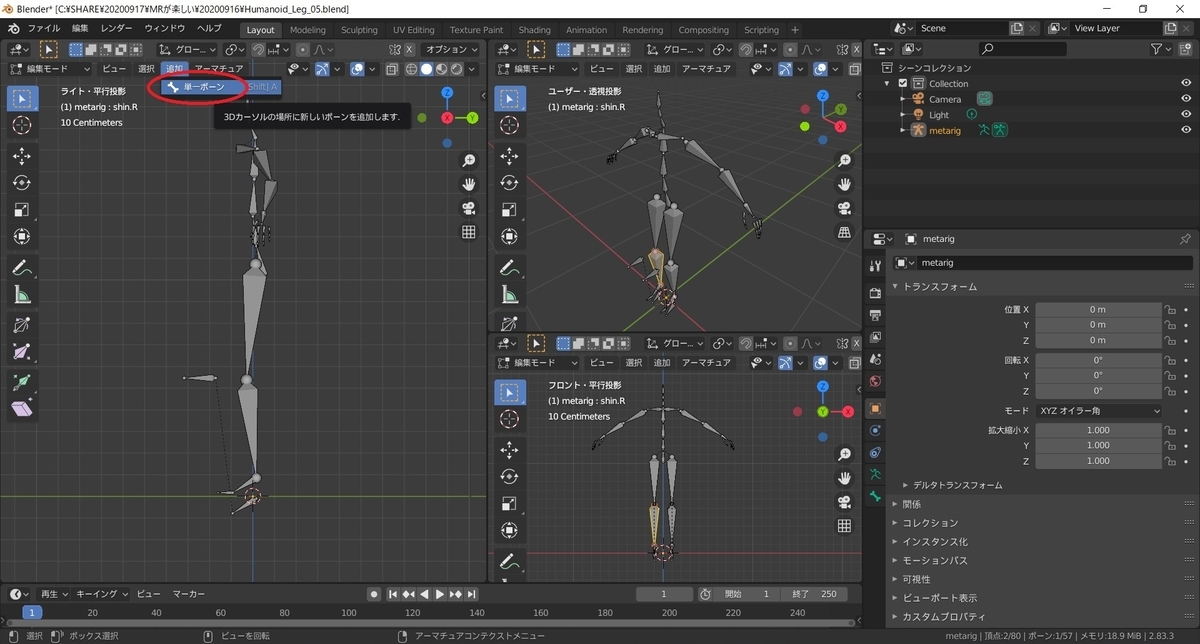Select the Measure tool in left viewport toolbar
Viewport: 1200px width, 644px height.
point(22,295)
